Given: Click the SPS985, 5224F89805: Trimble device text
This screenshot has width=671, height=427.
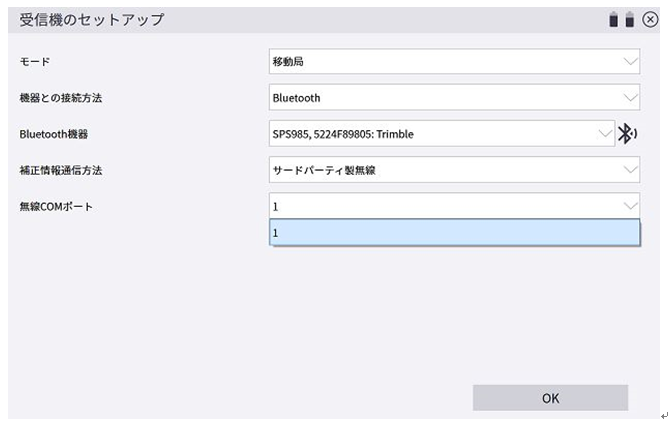Looking at the screenshot, I should pos(343,134).
